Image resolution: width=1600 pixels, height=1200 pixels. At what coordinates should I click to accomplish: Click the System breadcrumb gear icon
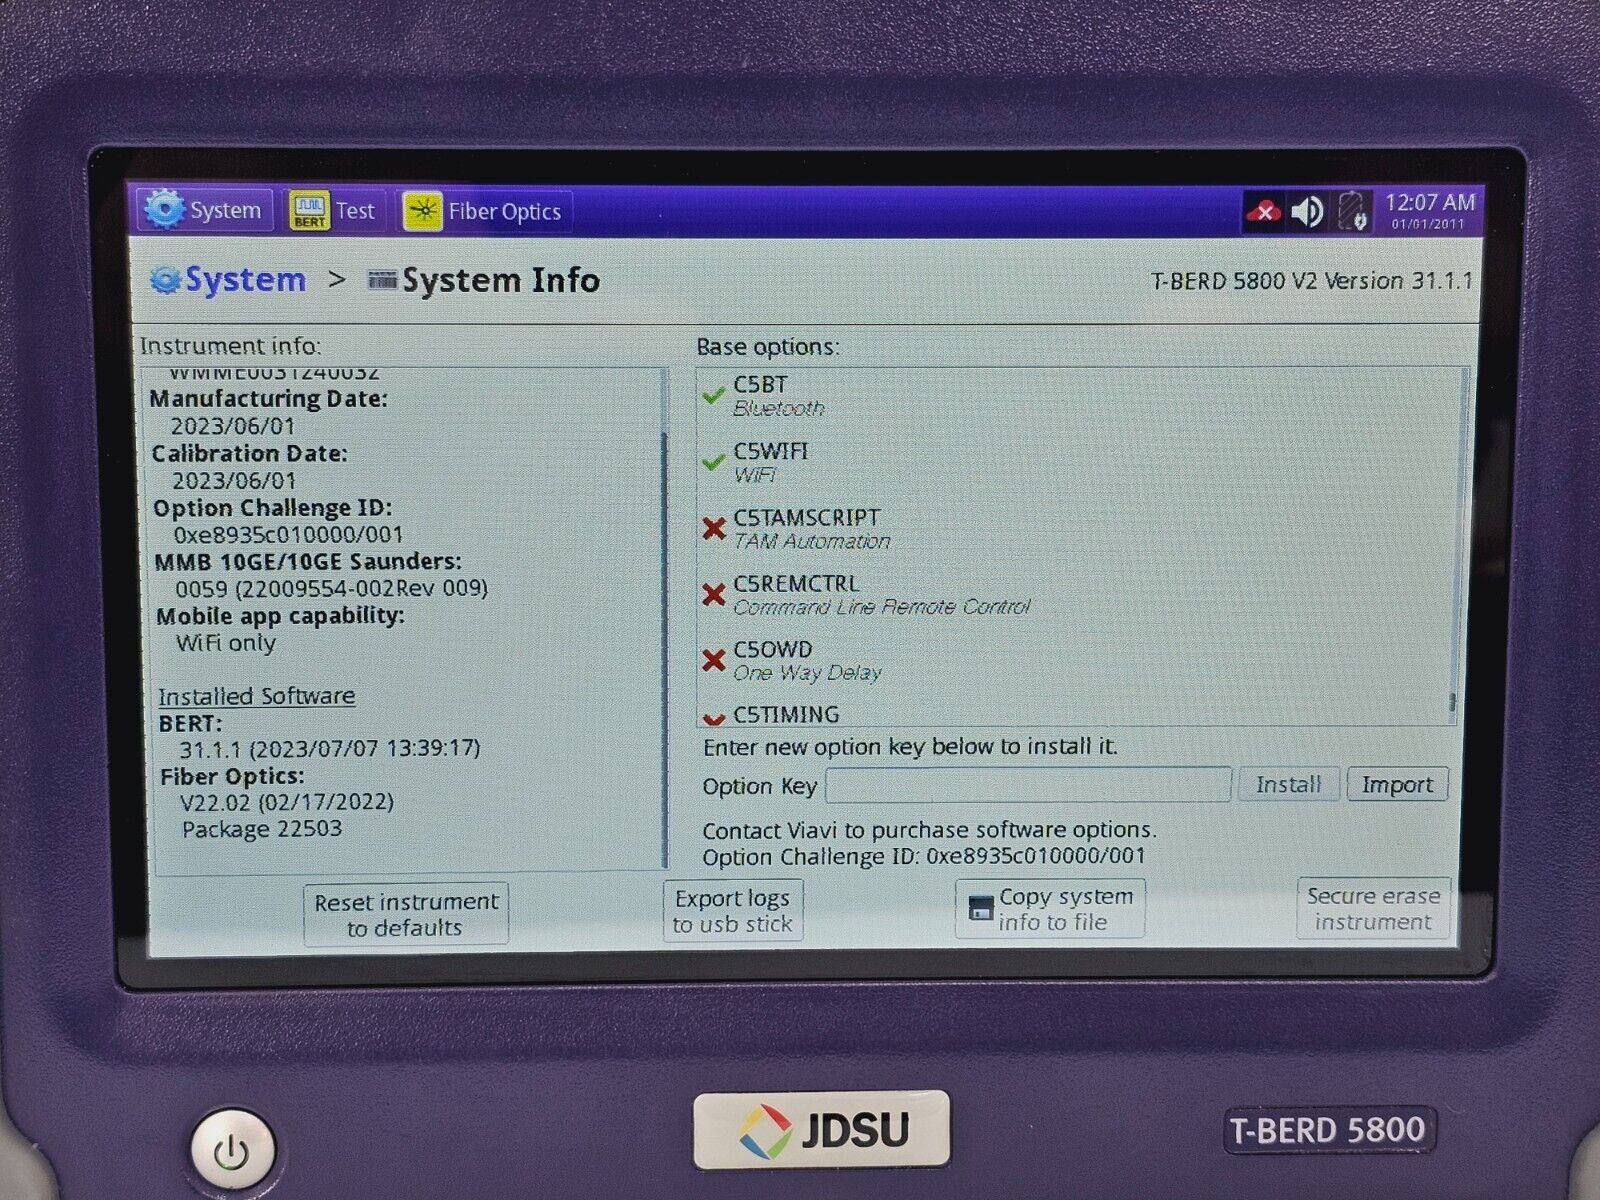coord(165,281)
